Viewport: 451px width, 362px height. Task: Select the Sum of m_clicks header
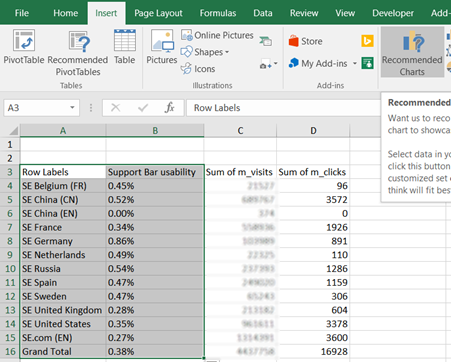coord(313,172)
